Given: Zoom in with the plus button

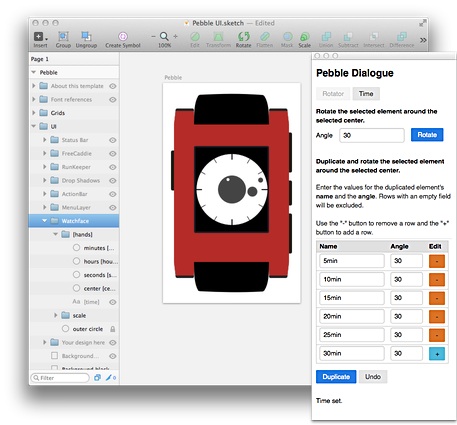Looking at the screenshot, I should pos(175,36).
